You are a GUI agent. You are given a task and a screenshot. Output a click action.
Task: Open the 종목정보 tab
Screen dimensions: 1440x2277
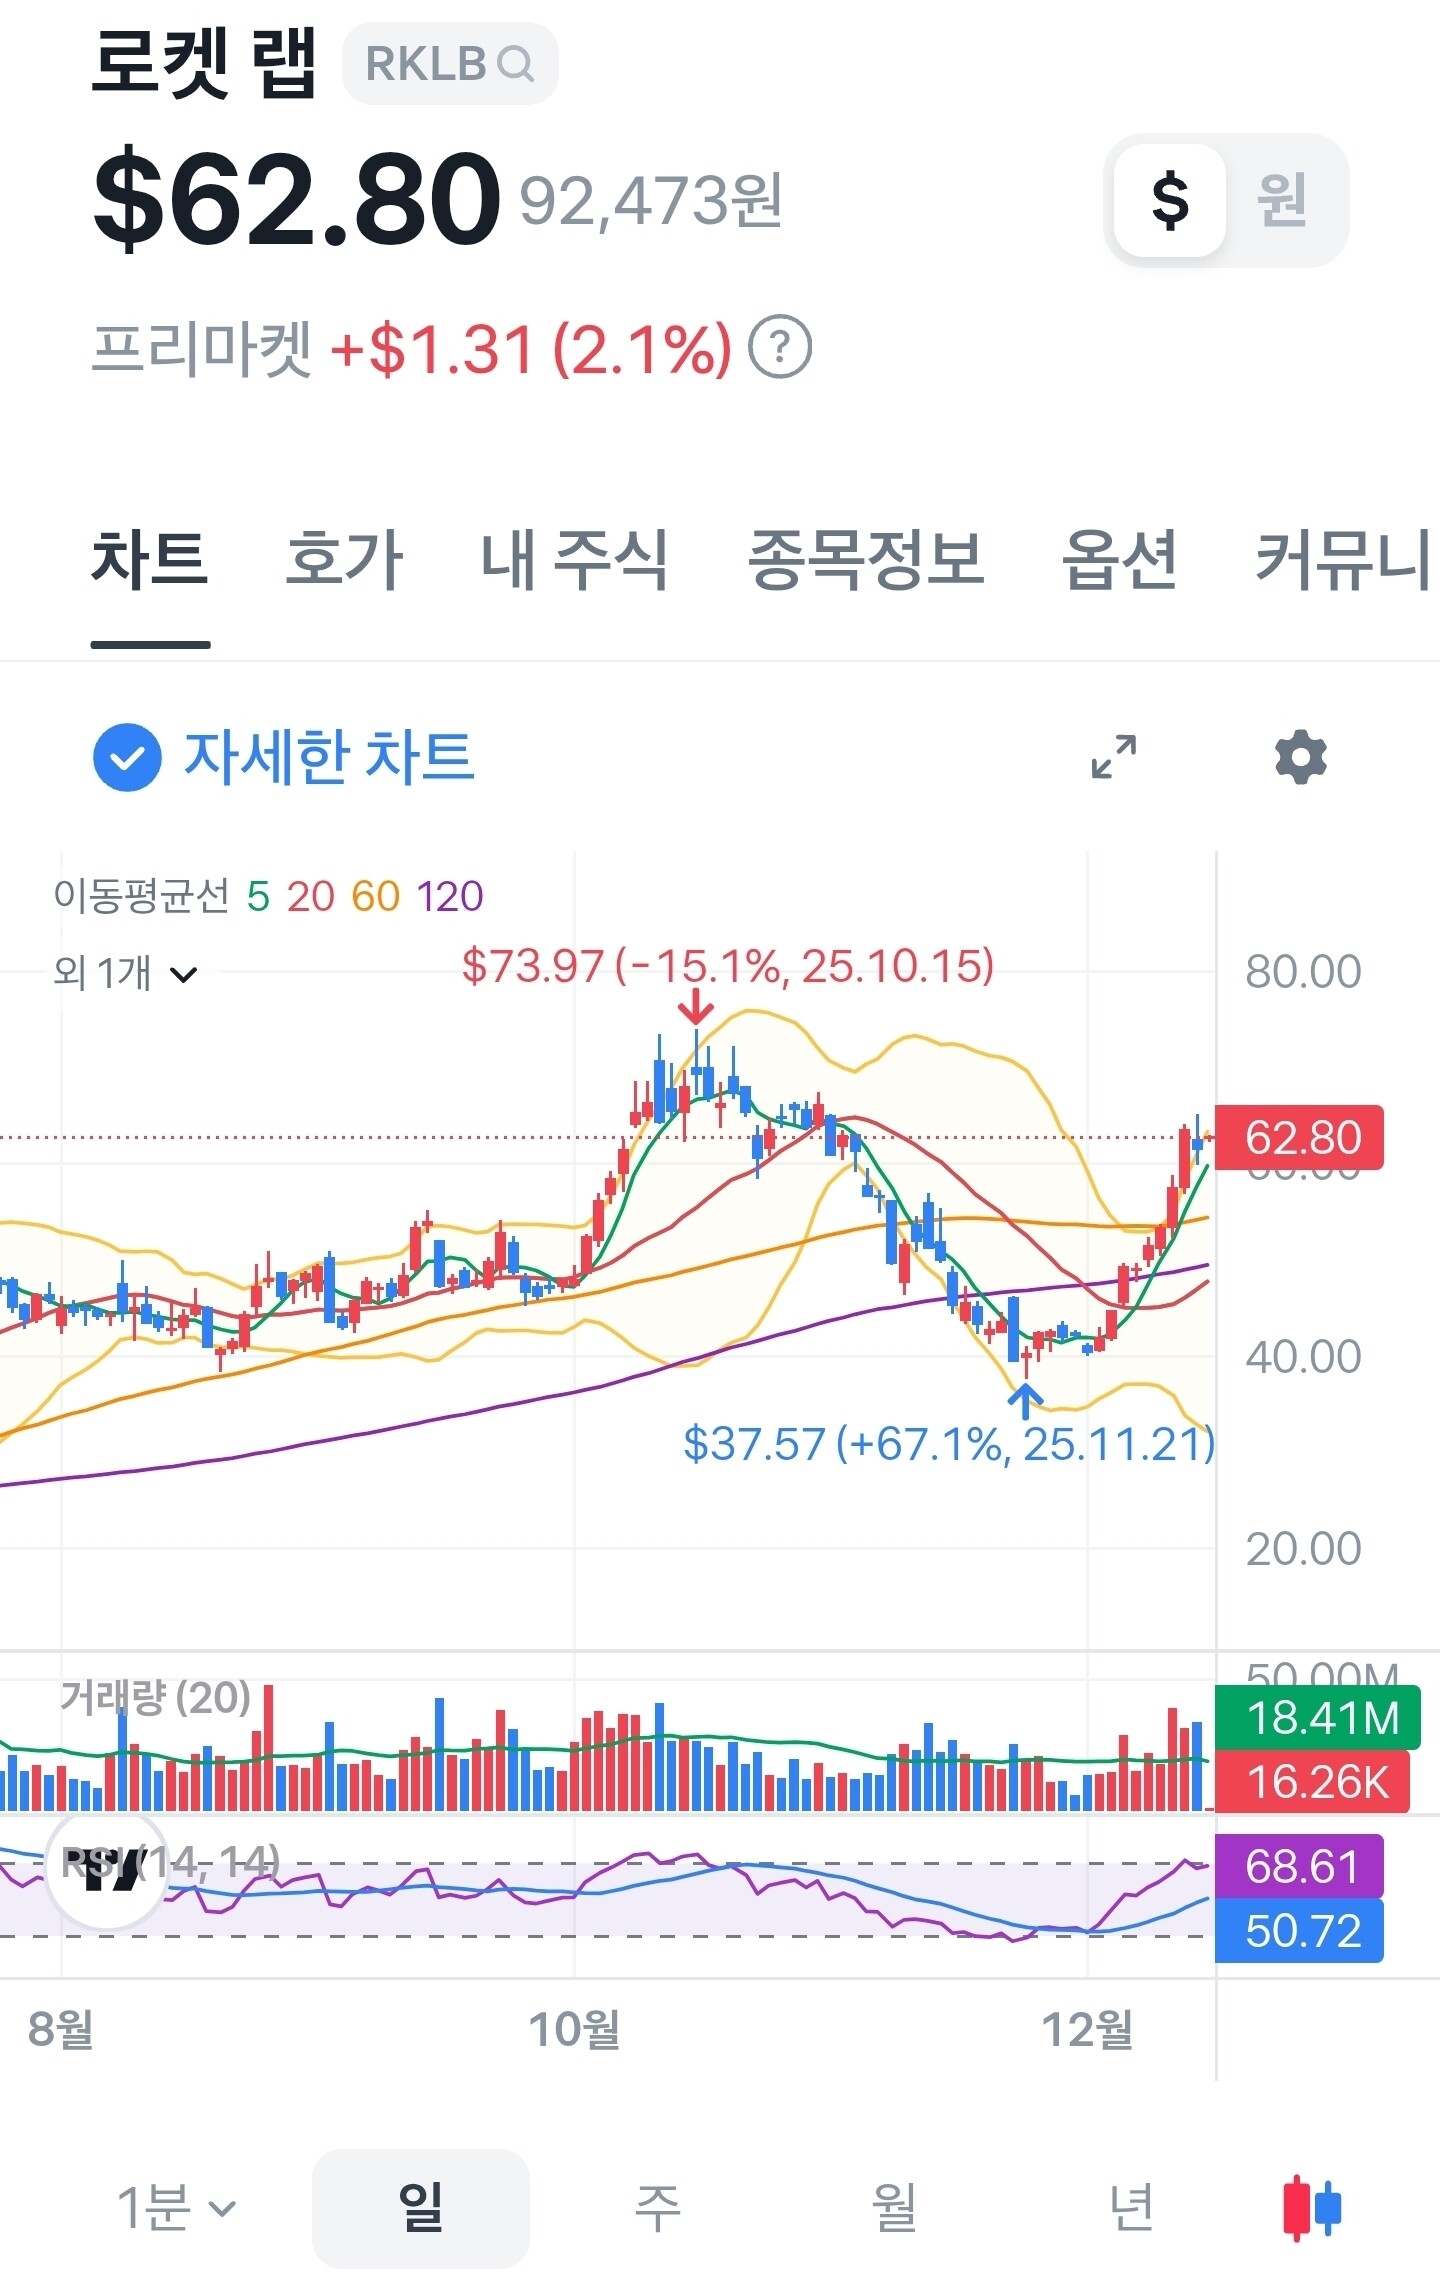pyautogui.click(x=866, y=560)
